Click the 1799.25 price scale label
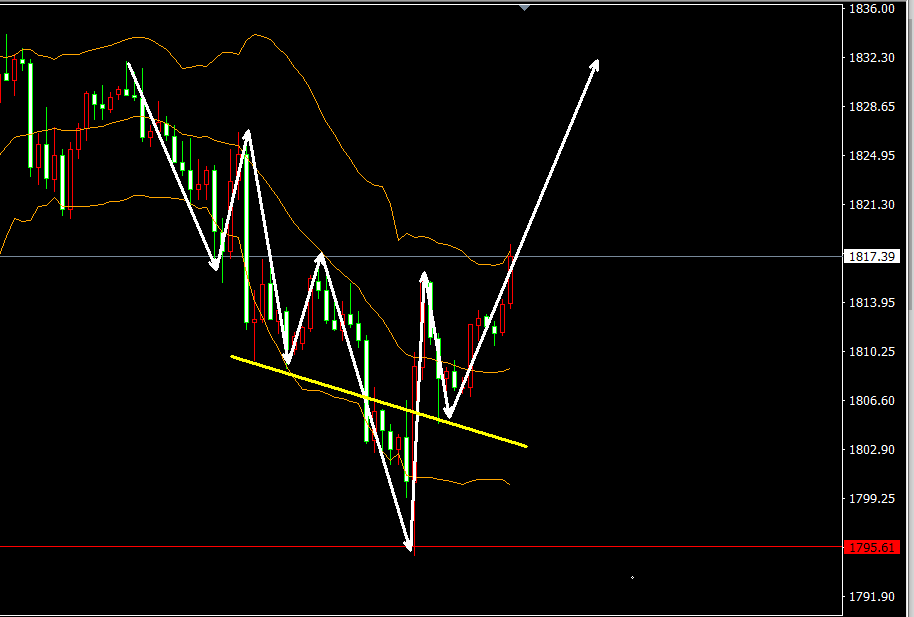The image size is (914, 617). point(871,499)
